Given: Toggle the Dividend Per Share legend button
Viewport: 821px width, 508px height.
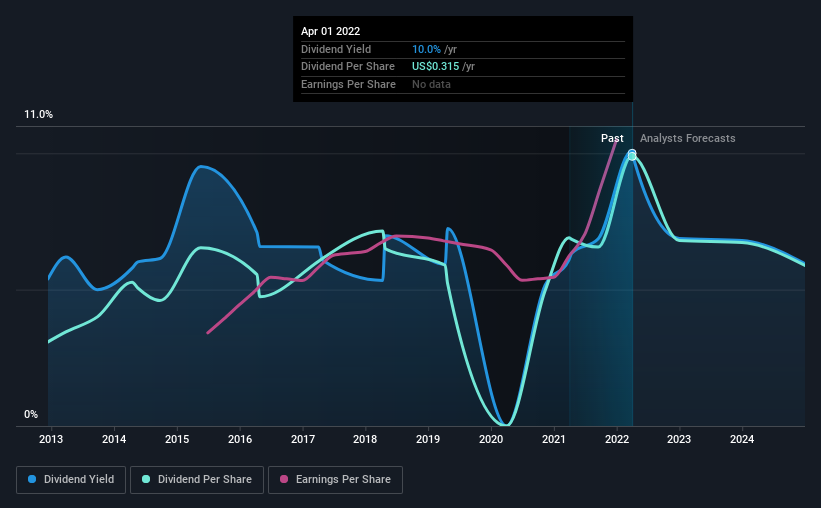Looking at the screenshot, I should pos(197,480).
